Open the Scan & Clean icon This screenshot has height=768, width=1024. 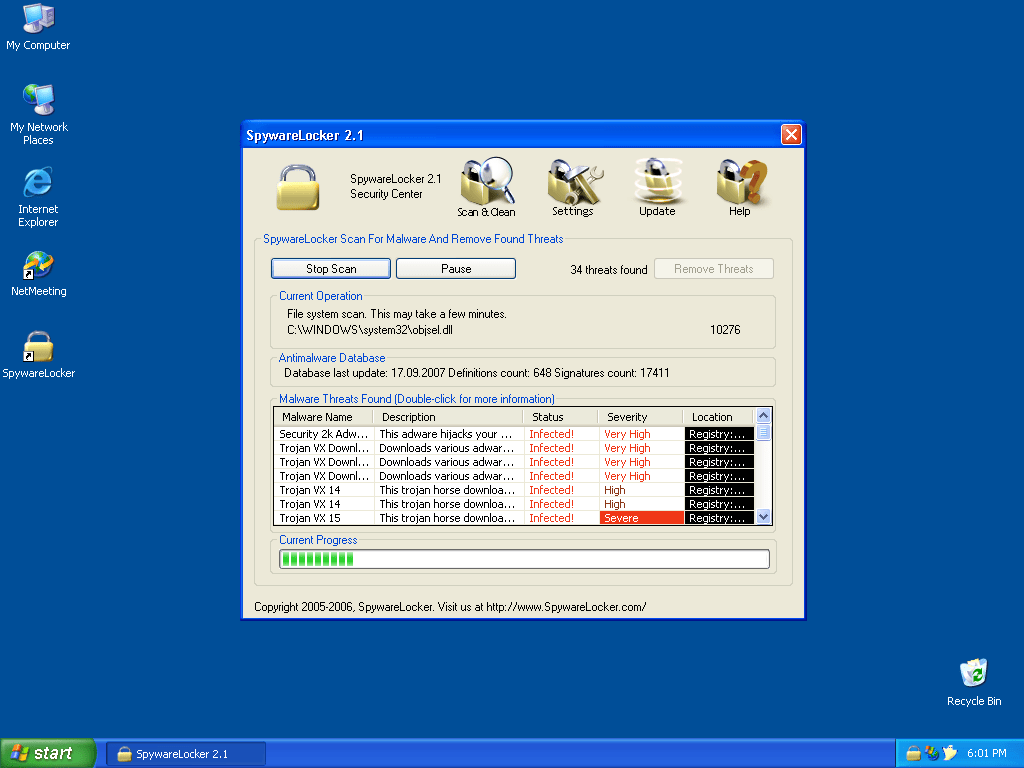pos(486,186)
